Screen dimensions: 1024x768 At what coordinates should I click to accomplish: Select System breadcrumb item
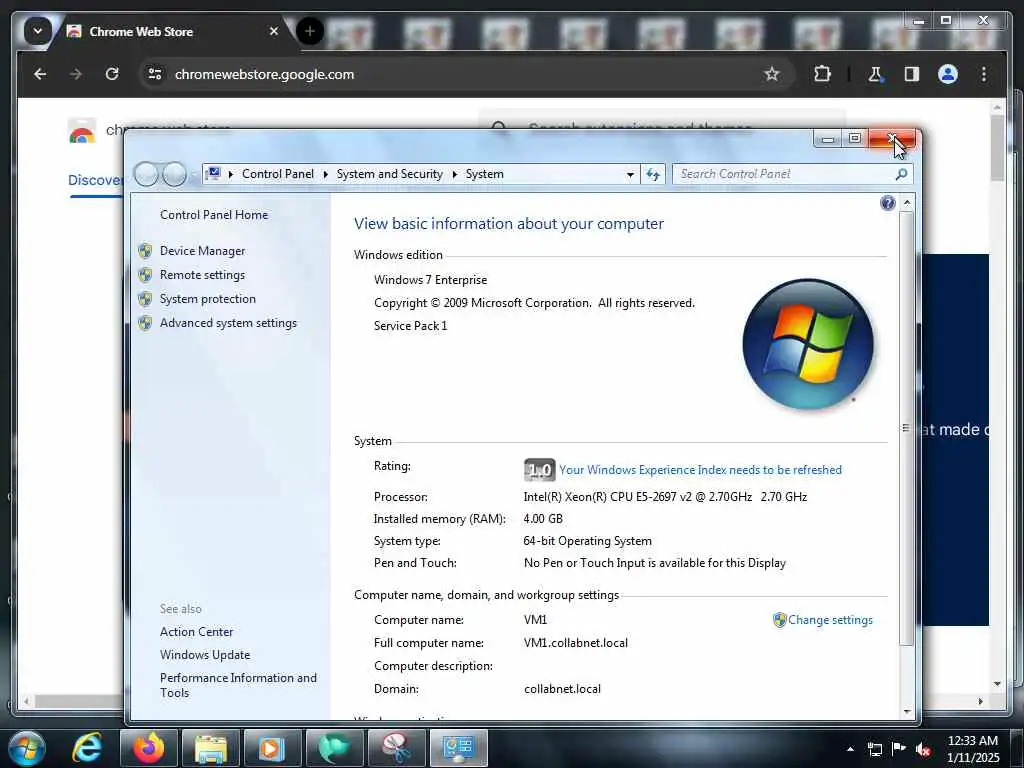click(484, 174)
